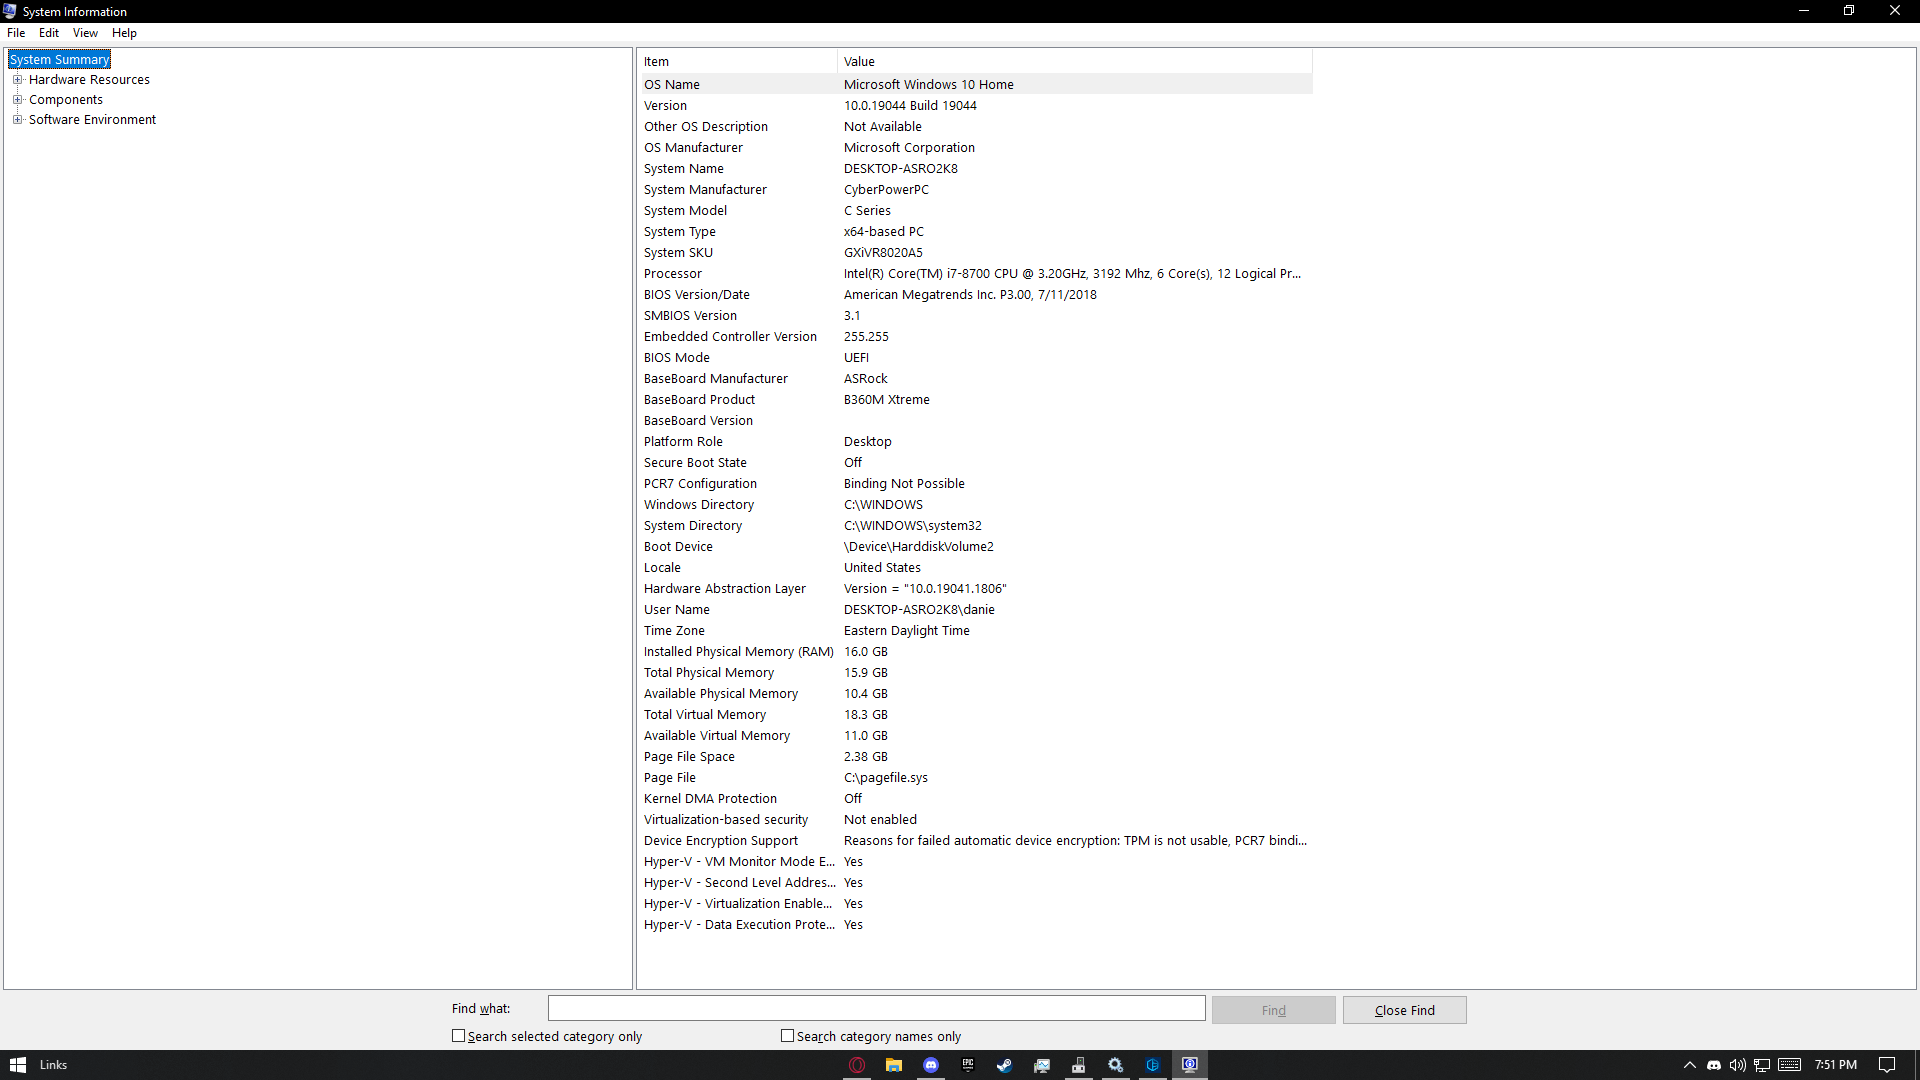
Task: Select the Processor row in the list
Action: coord(673,274)
